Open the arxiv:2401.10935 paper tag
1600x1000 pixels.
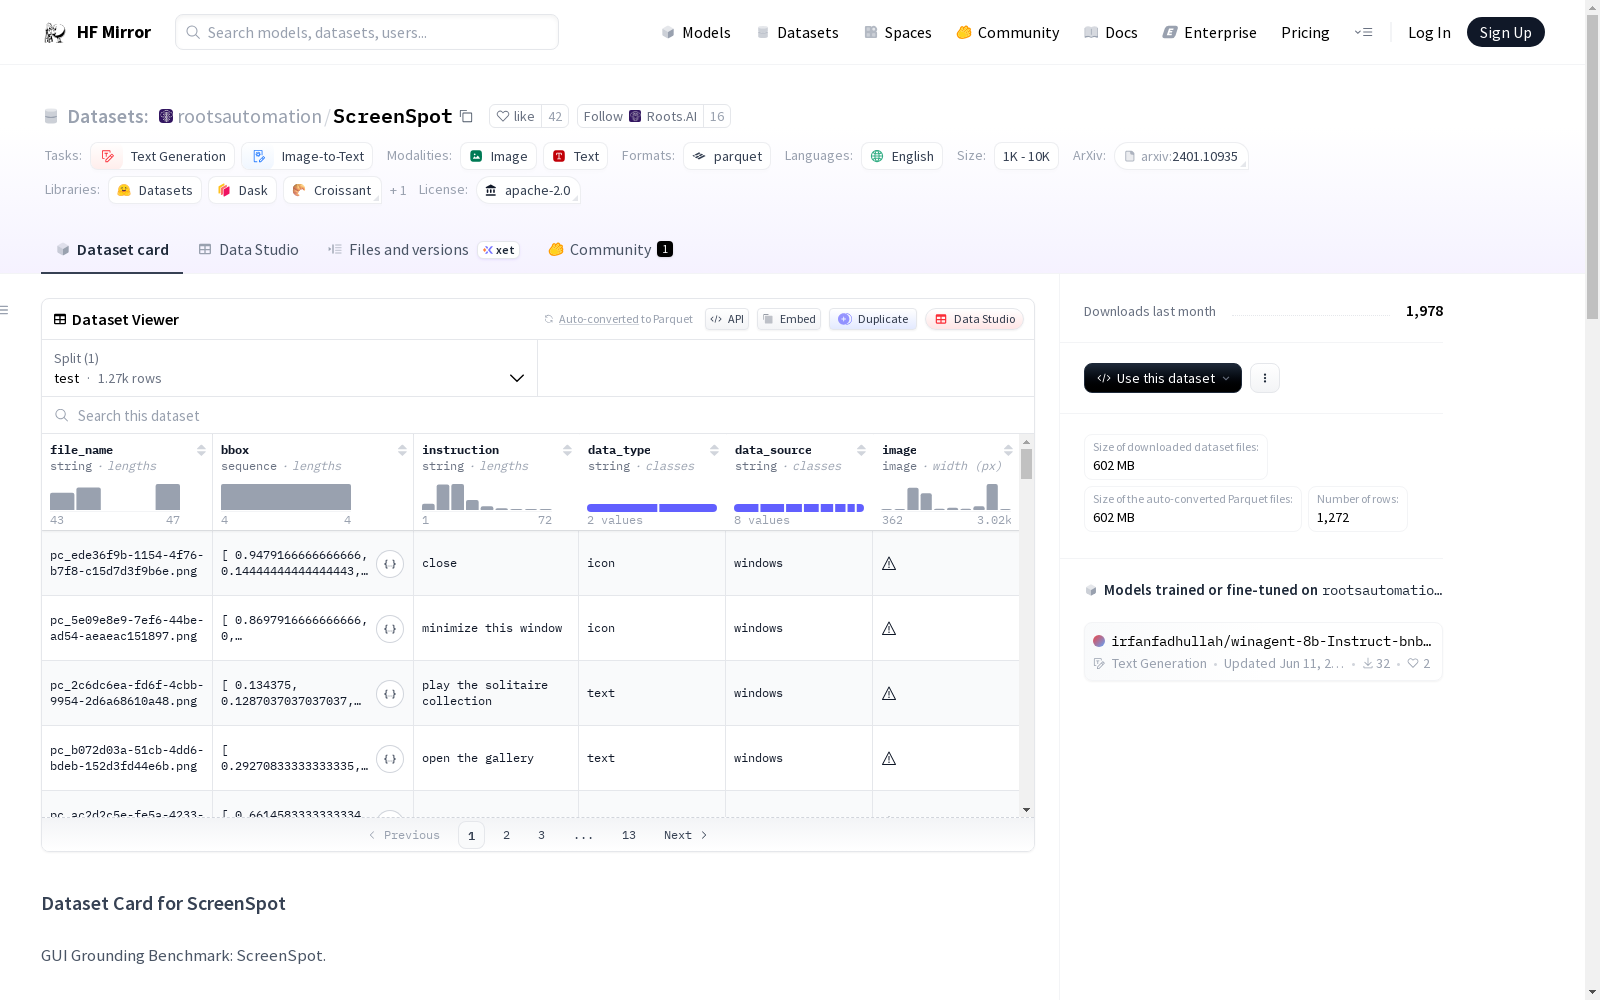(x=1181, y=156)
